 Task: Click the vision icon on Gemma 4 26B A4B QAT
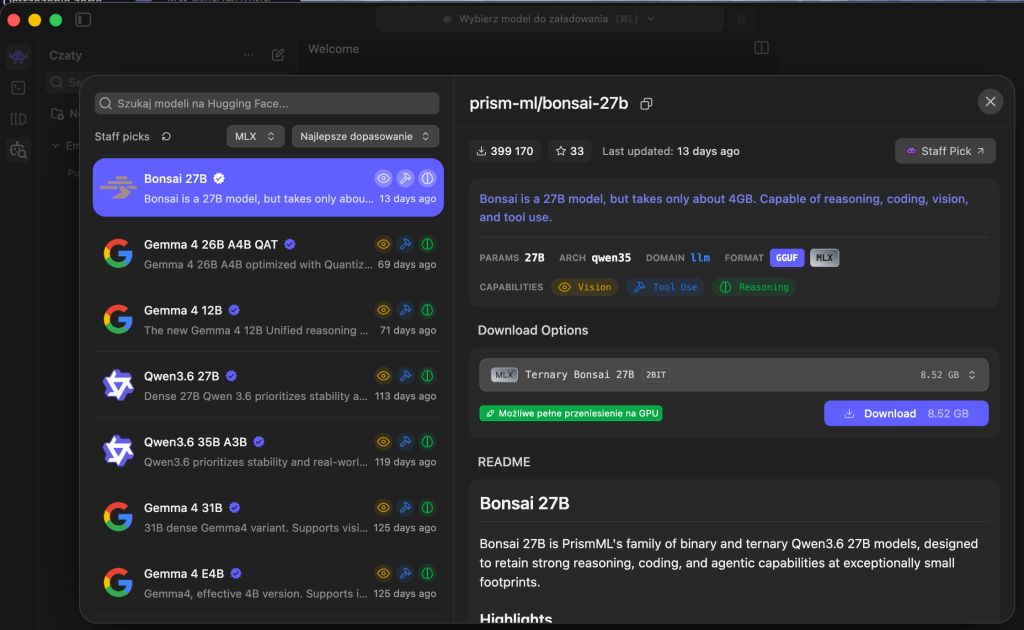tap(383, 244)
